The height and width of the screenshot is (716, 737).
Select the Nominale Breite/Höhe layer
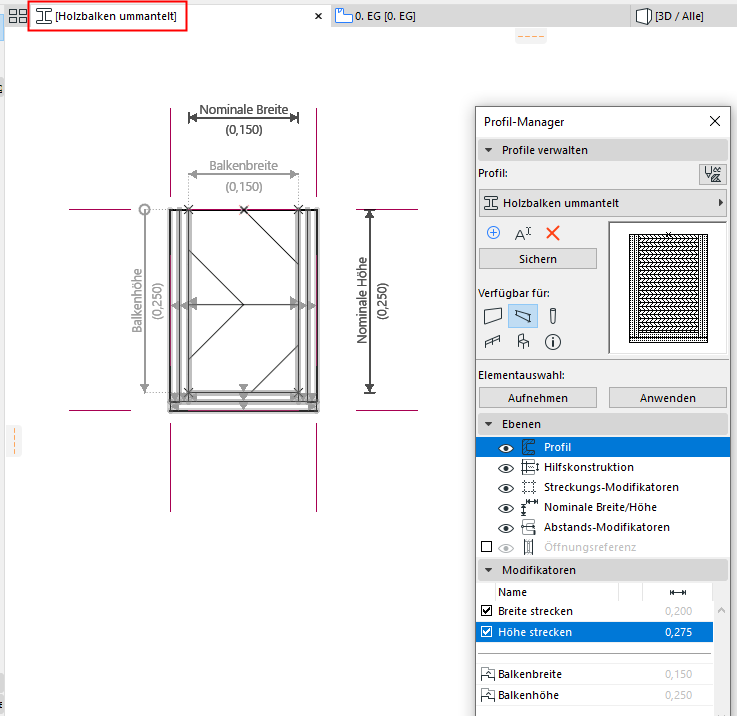(x=603, y=507)
